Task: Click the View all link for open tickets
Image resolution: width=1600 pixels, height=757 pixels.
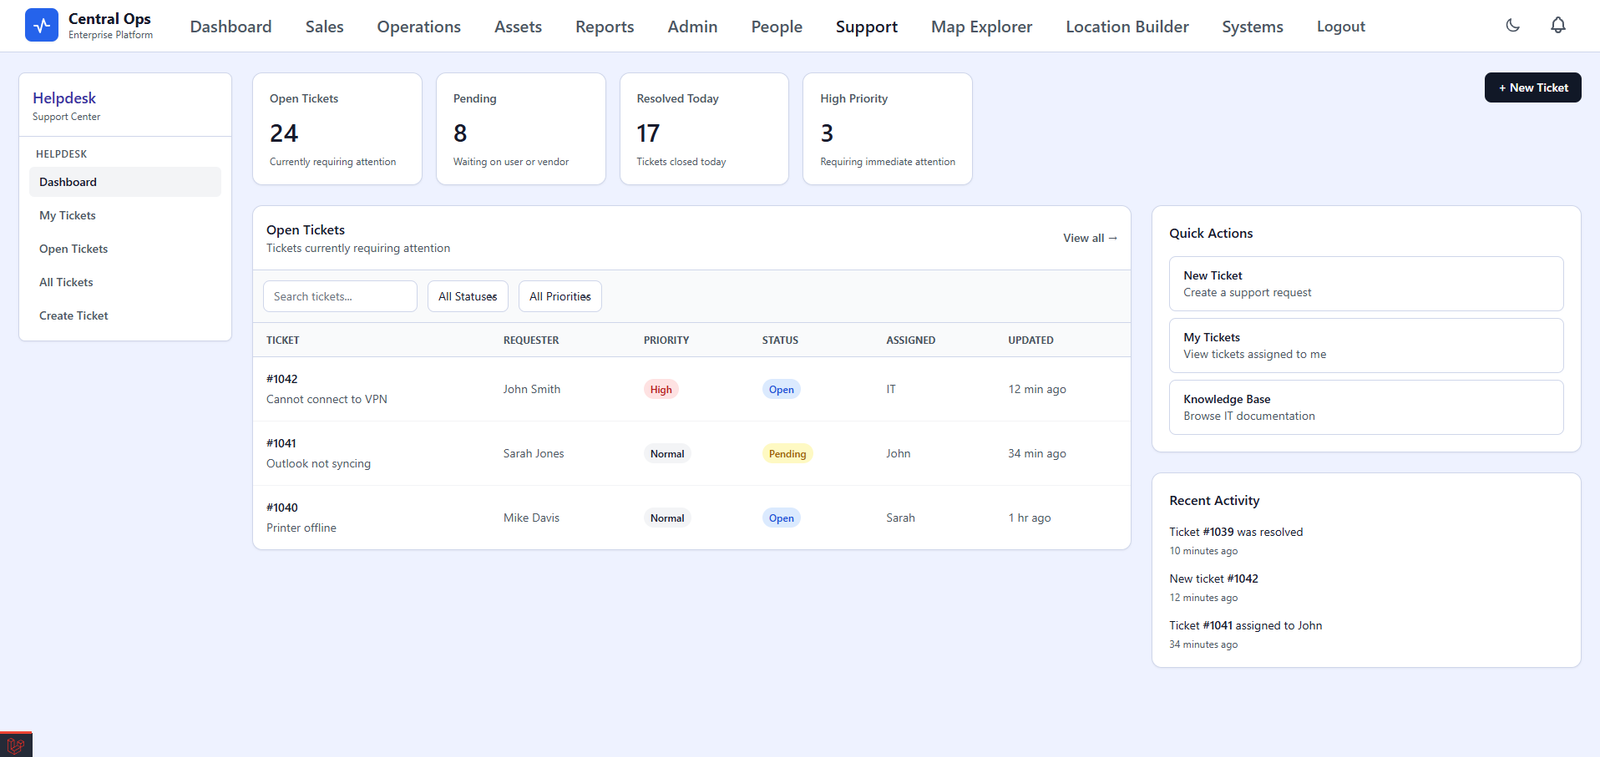Action: (1090, 238)
